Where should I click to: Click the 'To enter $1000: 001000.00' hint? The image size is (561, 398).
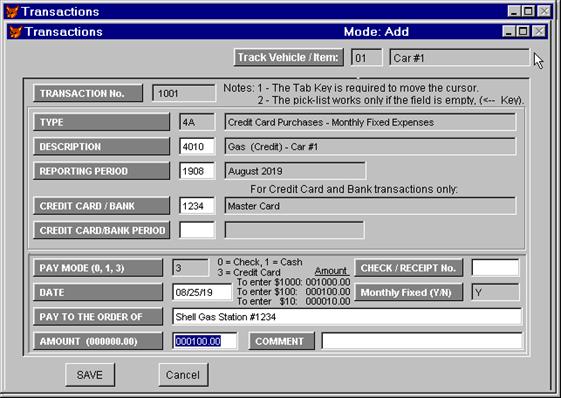(293, 282)
